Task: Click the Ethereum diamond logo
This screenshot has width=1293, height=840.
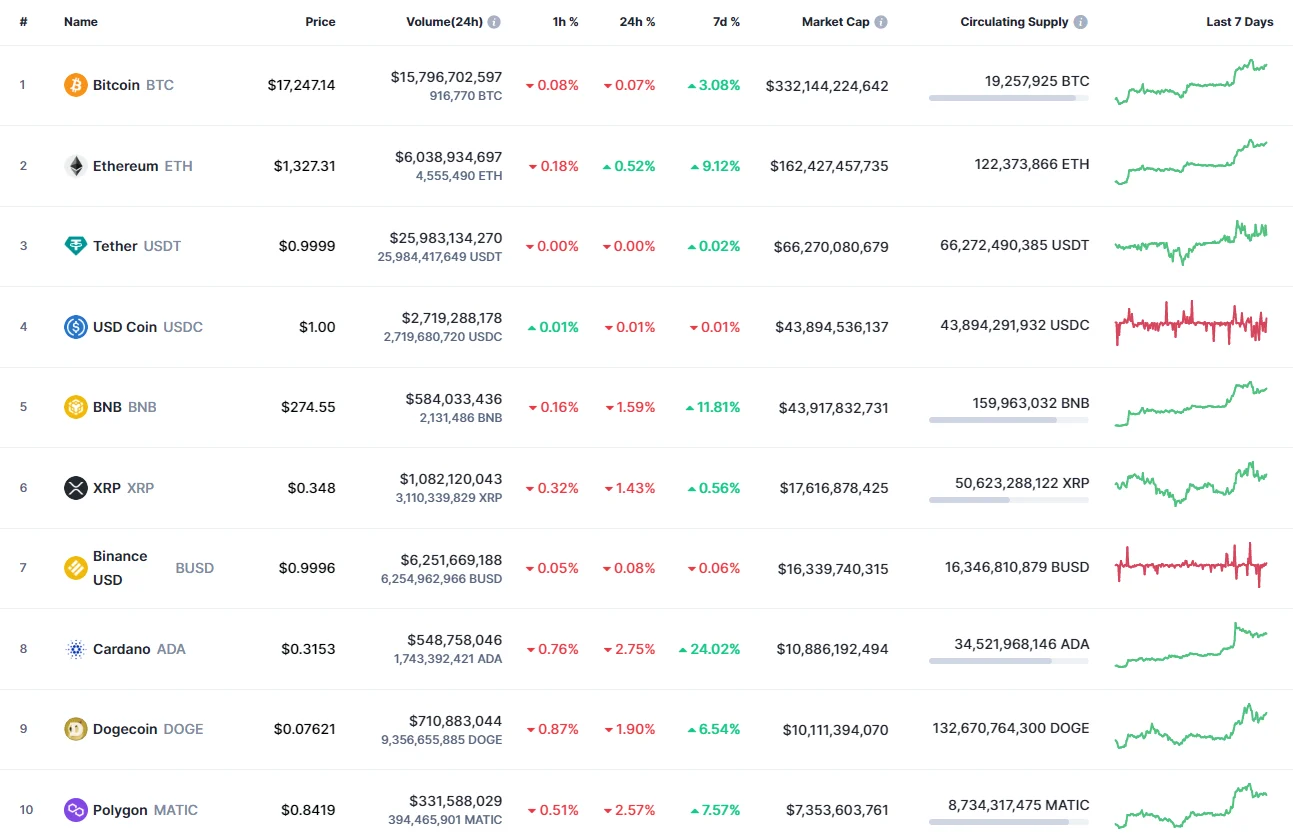Action: 76,166
